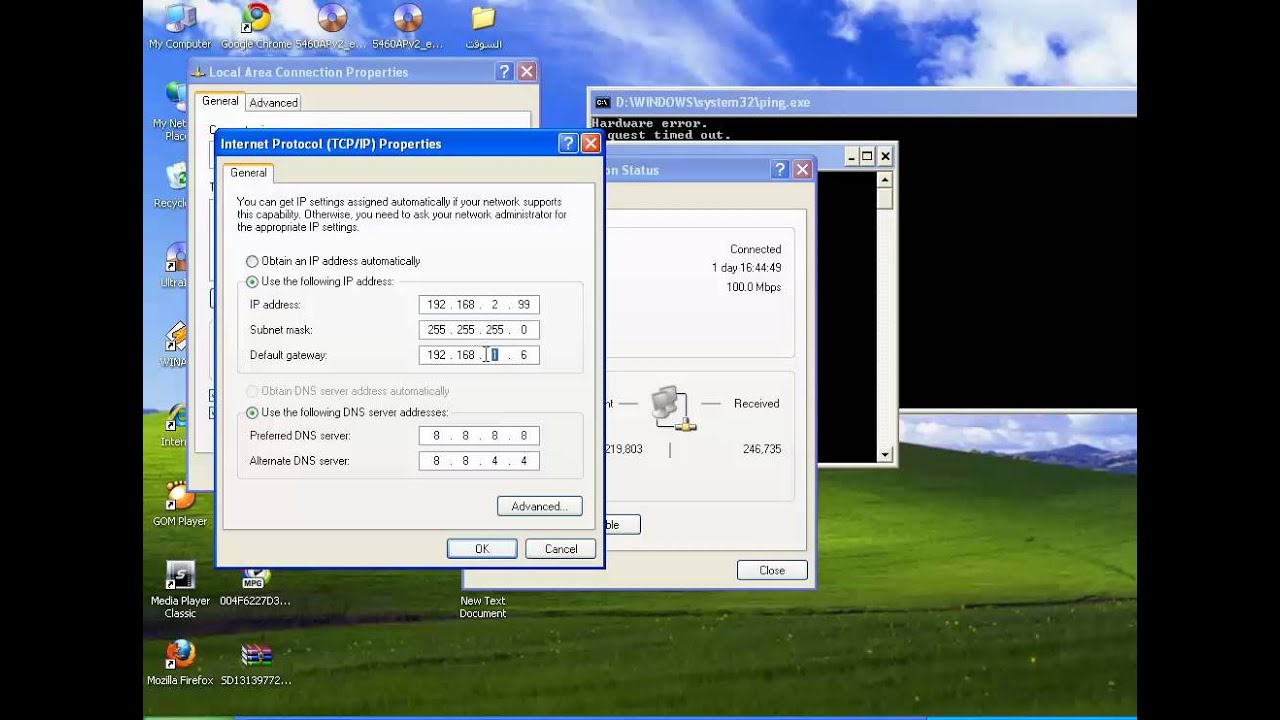
Task: Click the Subnet mask input field
Action: point(479,329)
